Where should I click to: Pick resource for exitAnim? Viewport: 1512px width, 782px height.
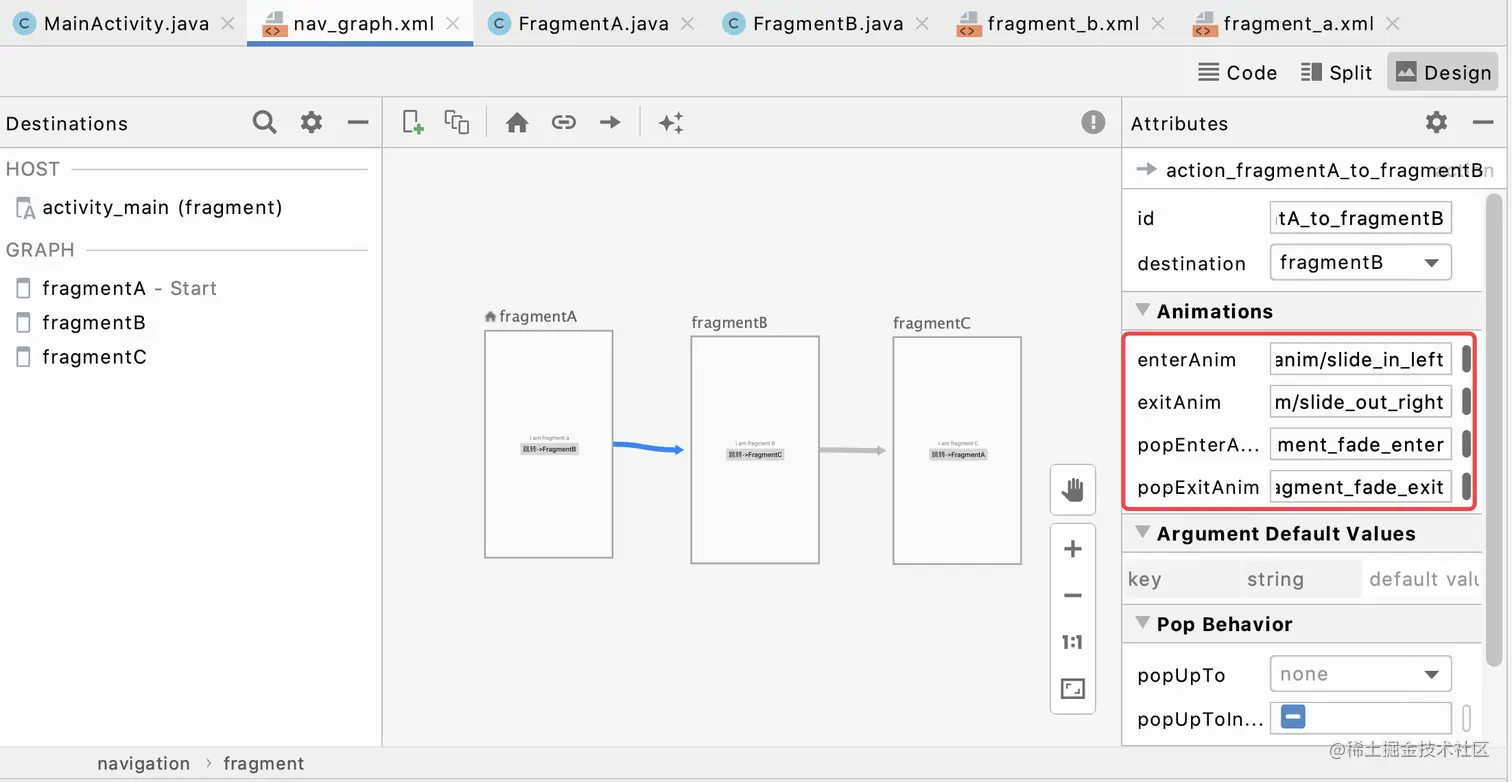click(x=1466, y=402)
